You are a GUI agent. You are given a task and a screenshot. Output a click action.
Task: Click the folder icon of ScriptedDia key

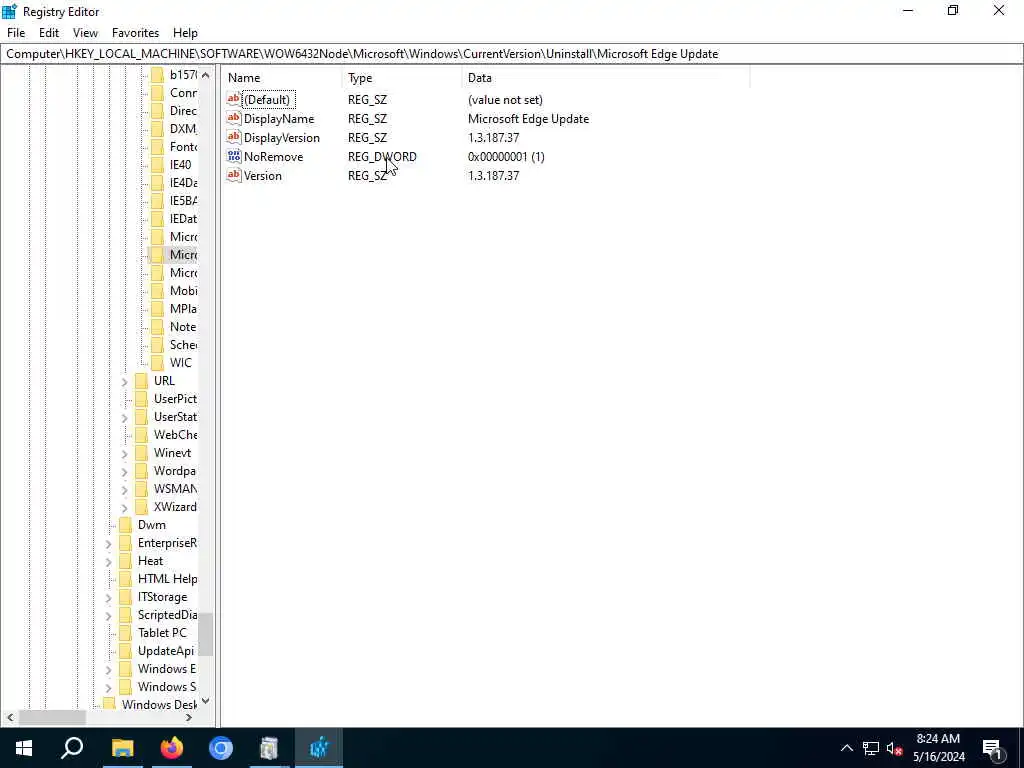125,615
